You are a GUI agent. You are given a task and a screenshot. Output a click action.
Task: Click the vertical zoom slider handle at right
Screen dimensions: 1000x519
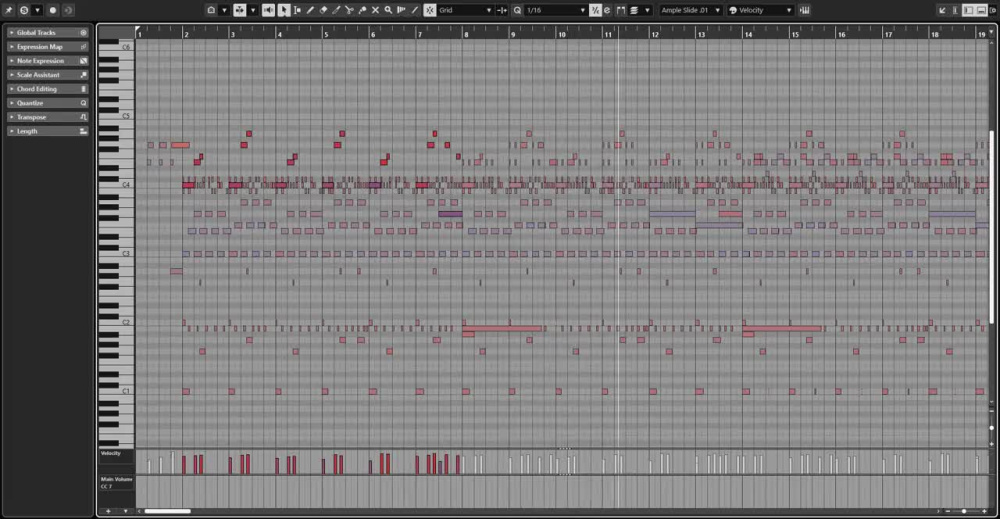tap(991, 428)
